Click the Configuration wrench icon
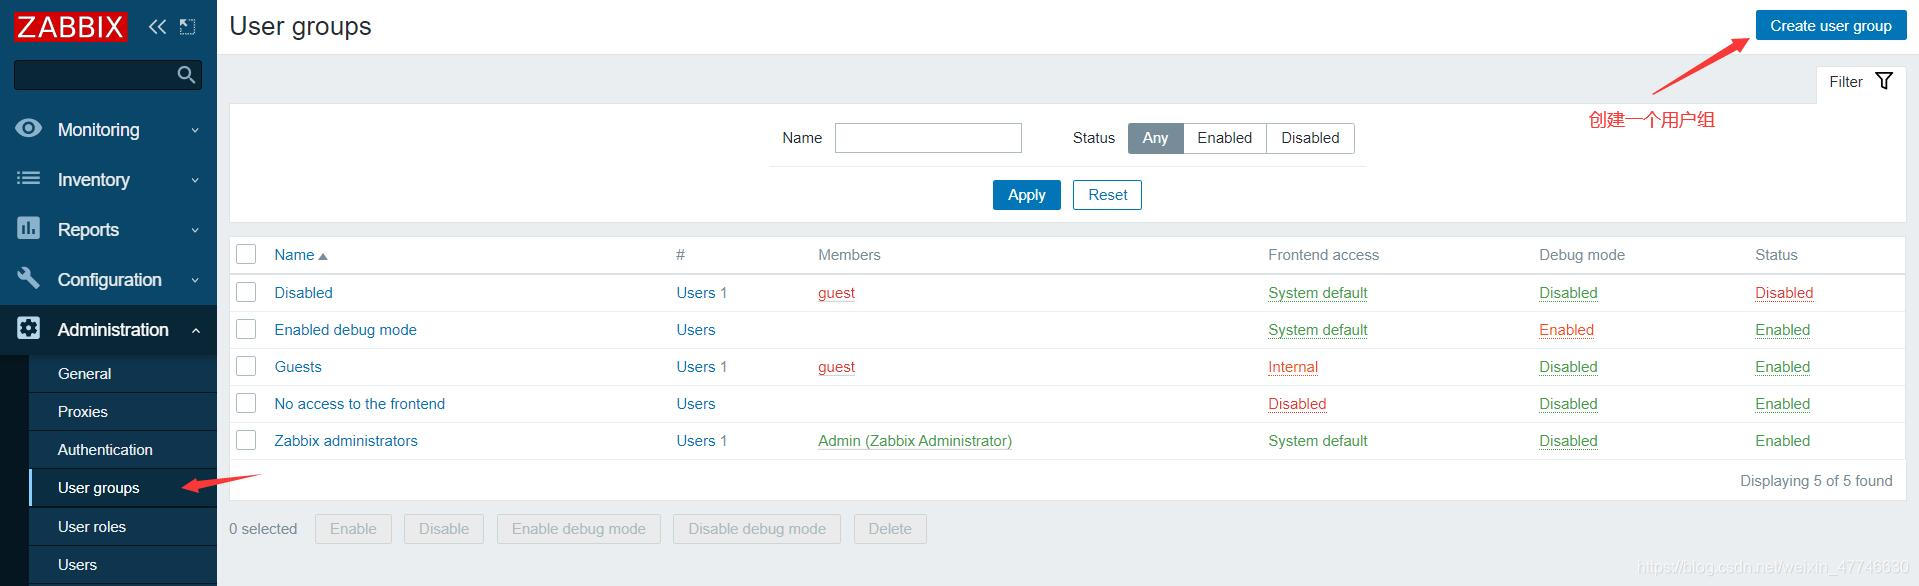This screenshot has height=586, width=1919. coord(29,278)
